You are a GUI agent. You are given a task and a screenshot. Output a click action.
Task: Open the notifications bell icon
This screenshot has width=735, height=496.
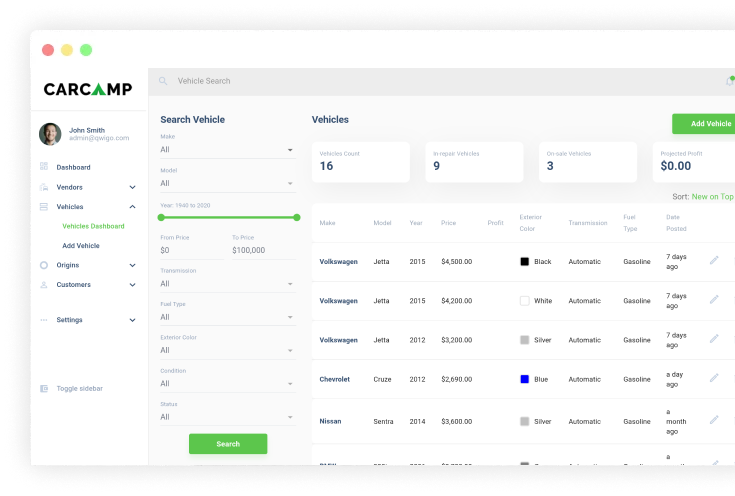point(730,81)
